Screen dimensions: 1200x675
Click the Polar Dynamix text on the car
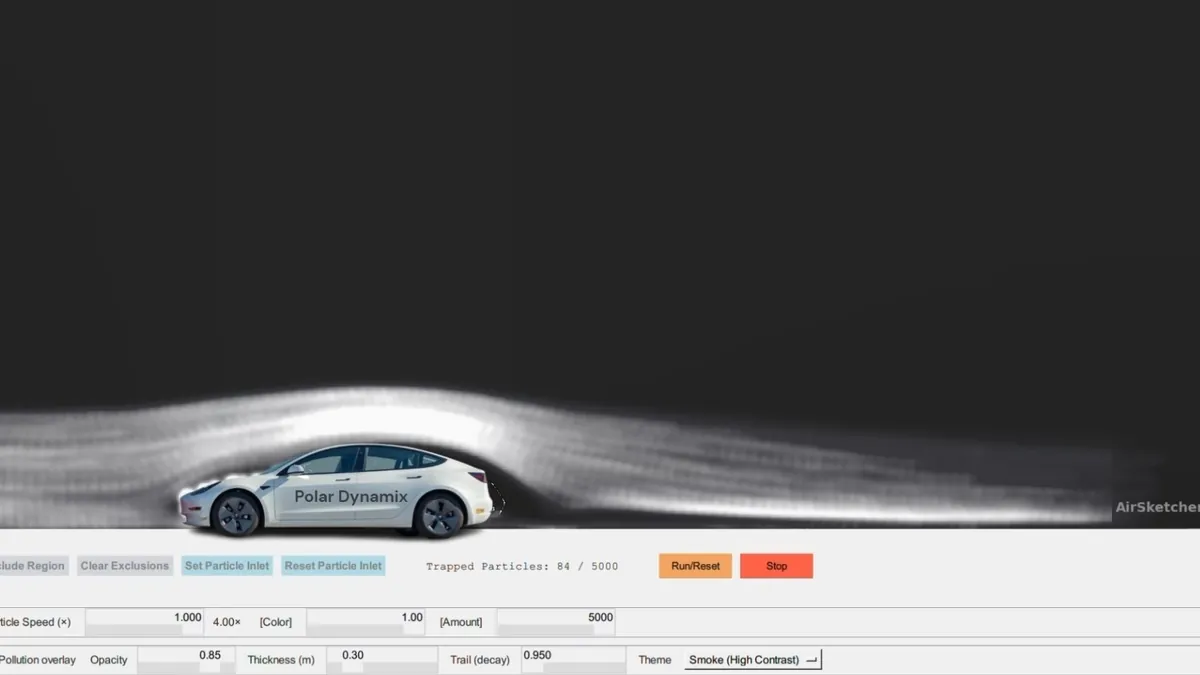[x=351, y=496]
